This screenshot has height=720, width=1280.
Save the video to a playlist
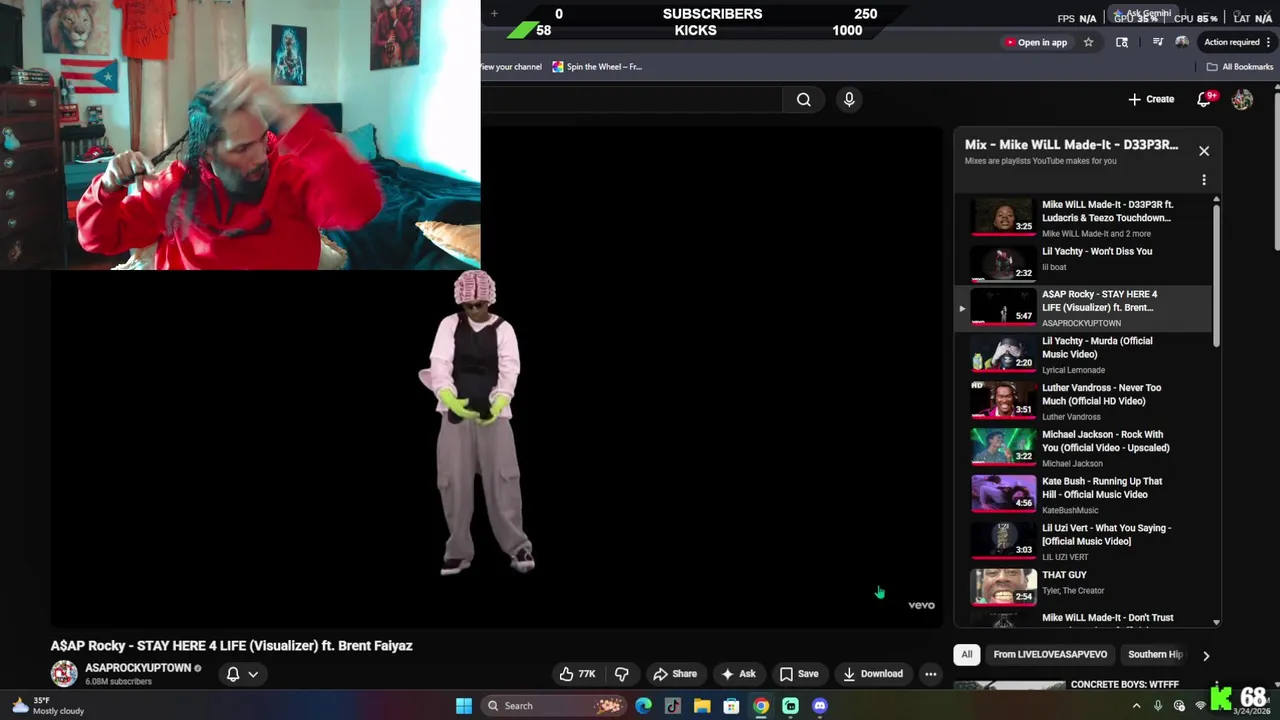(x=799, y=674)
